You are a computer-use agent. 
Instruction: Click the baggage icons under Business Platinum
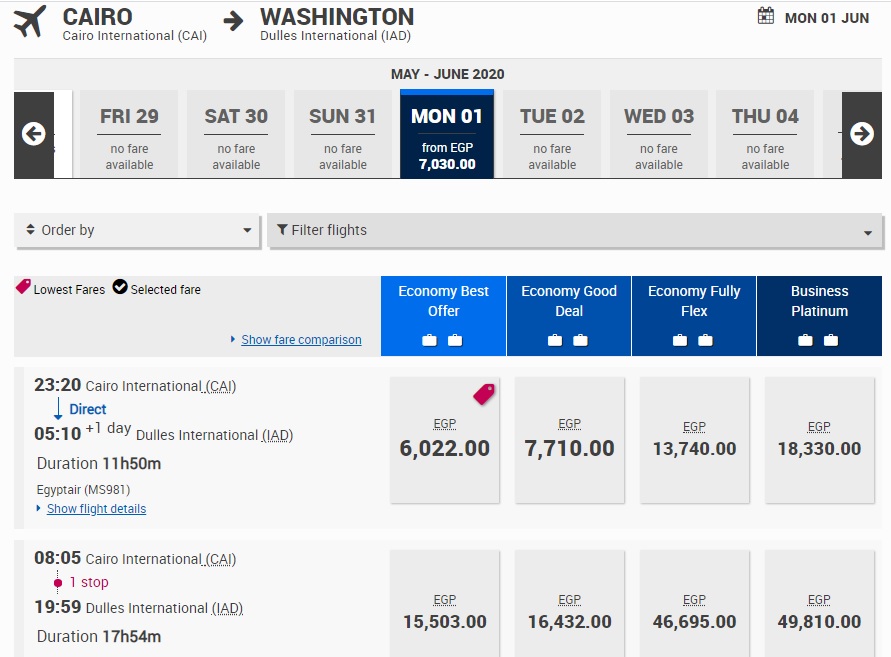[818, 341]
